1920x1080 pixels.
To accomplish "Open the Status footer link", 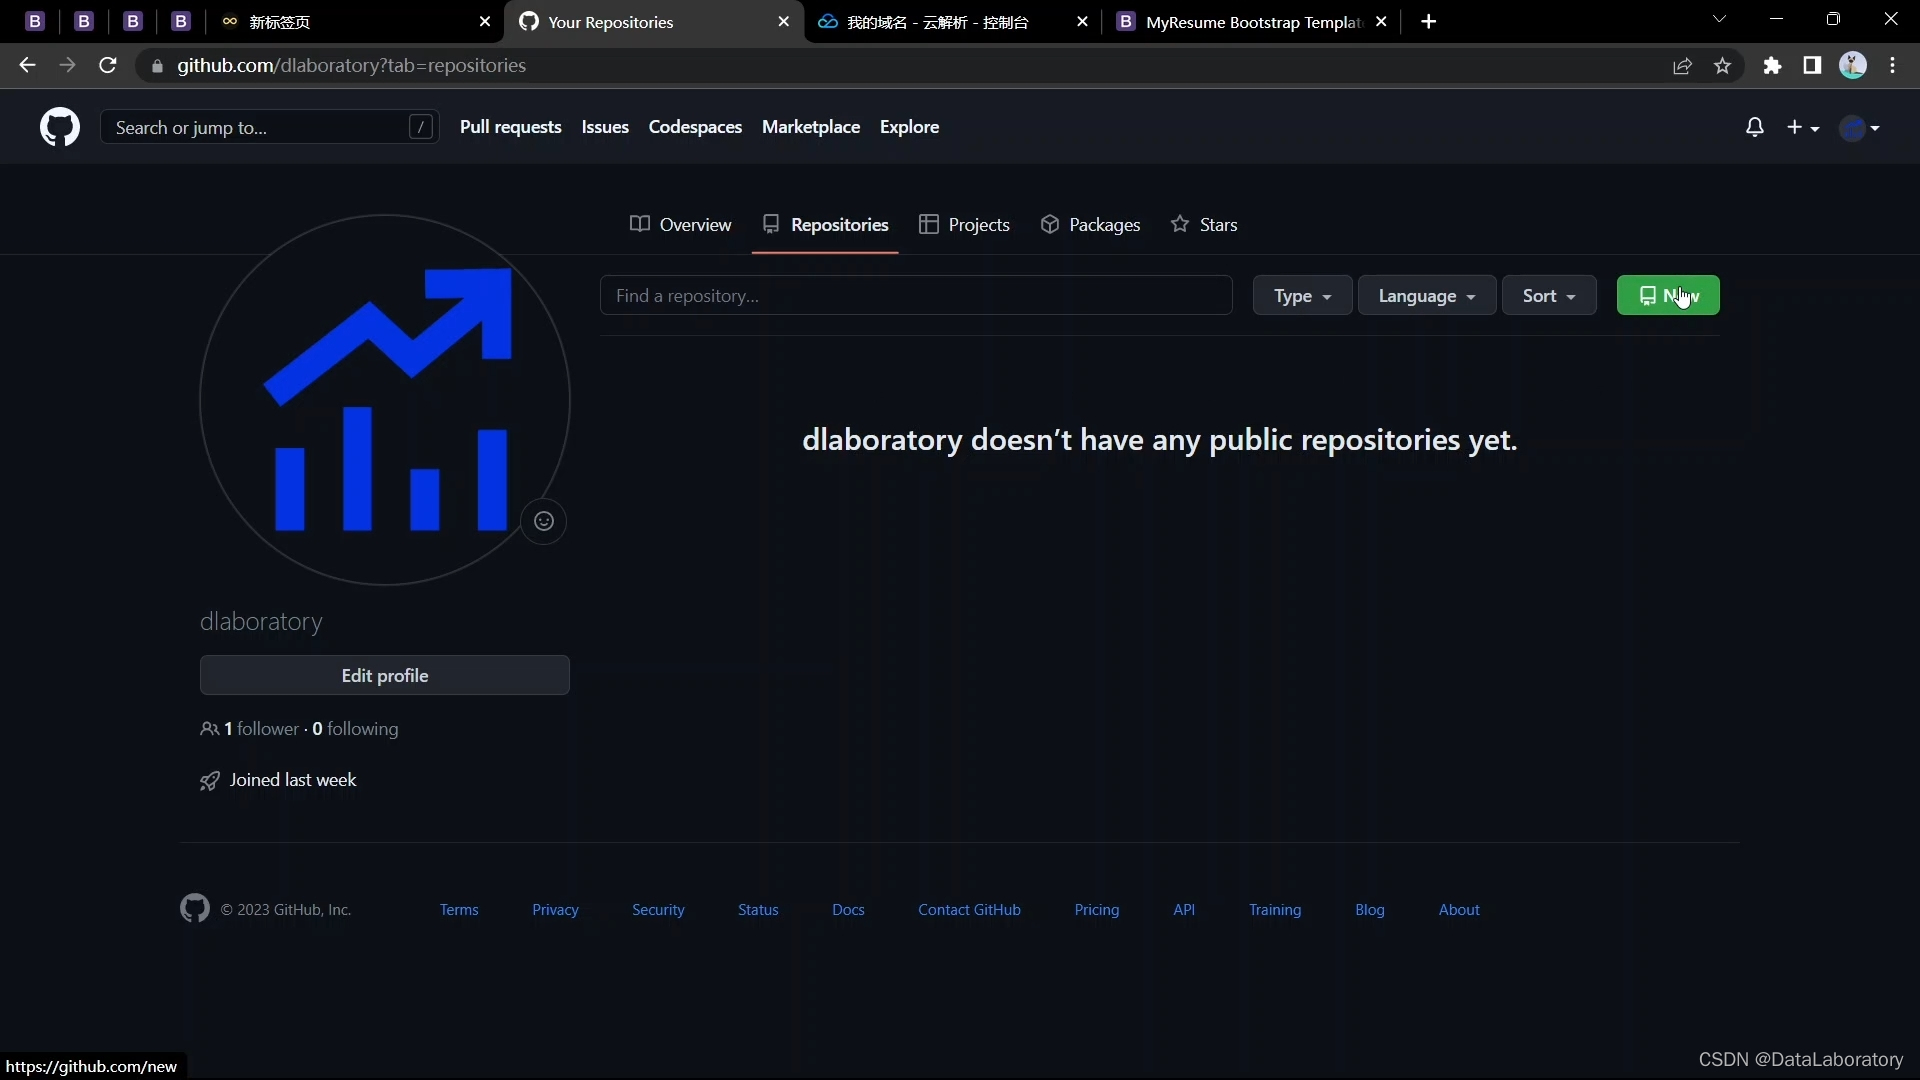I will [758, 910].
